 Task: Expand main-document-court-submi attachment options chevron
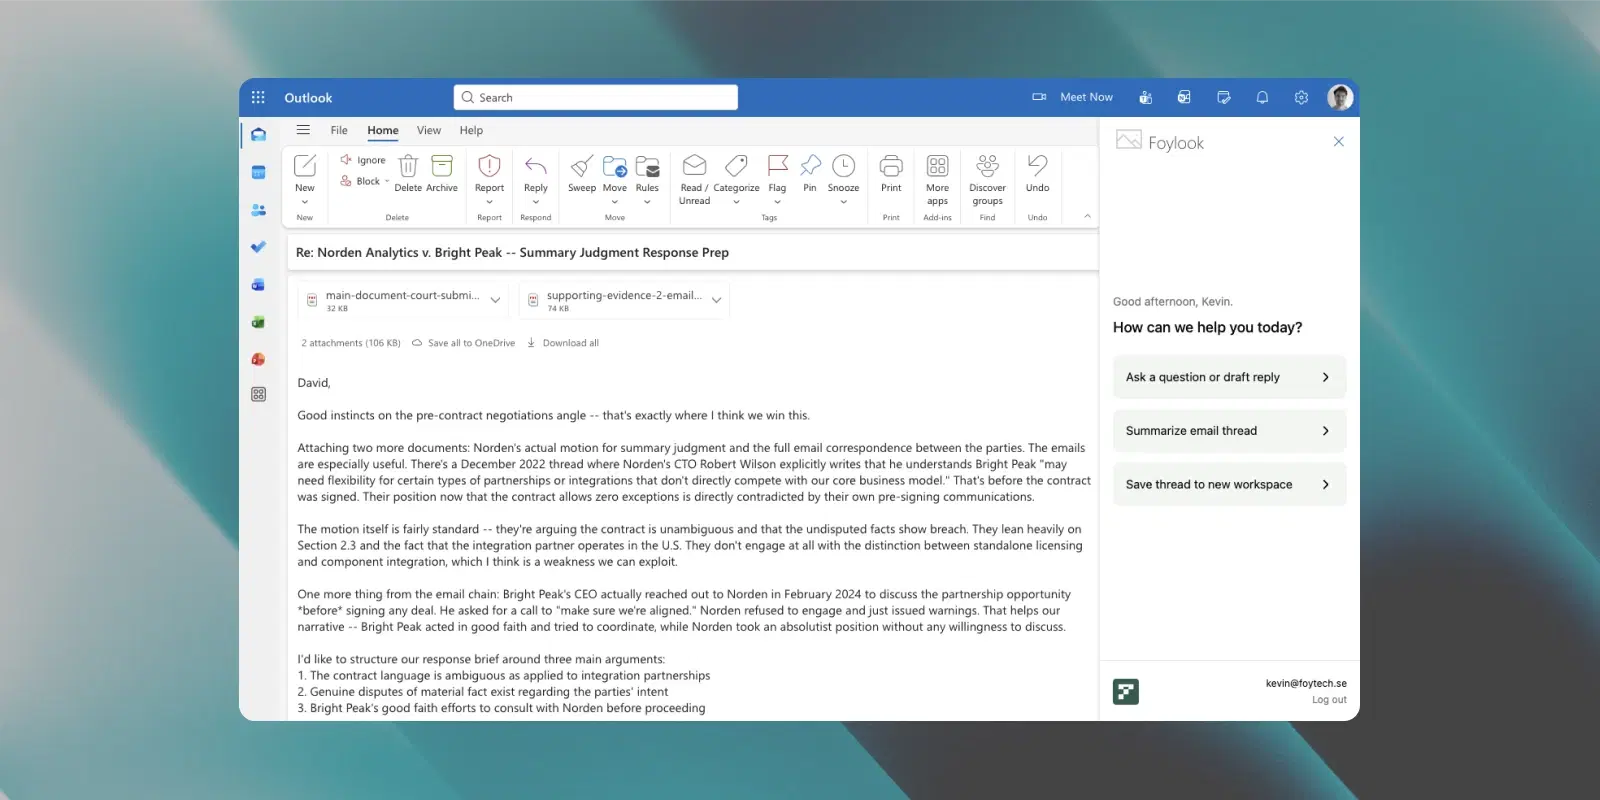[495, 300]
